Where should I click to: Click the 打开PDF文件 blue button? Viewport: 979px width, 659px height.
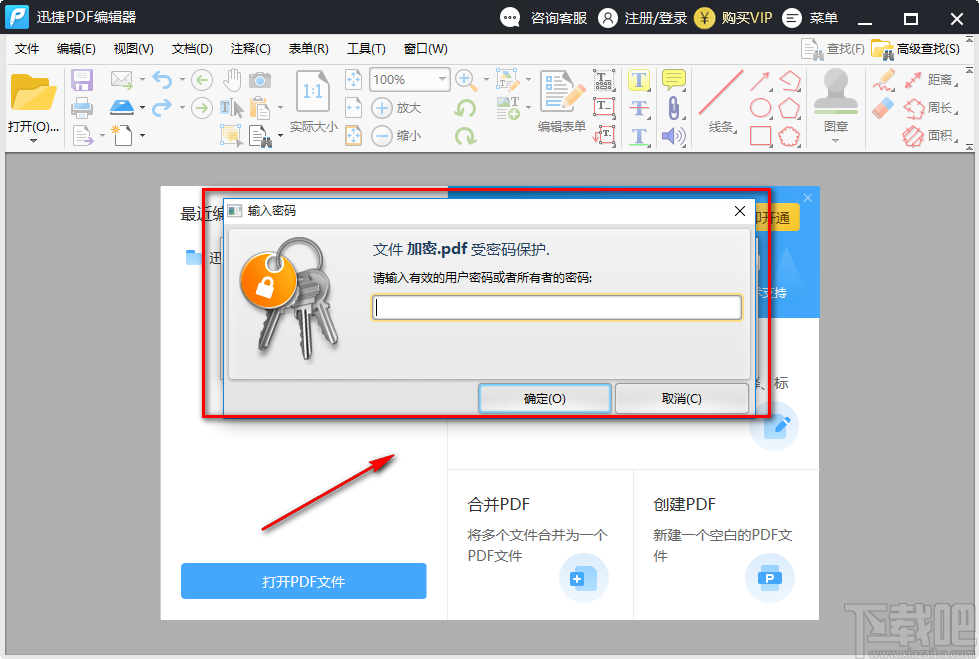point(303,582)
